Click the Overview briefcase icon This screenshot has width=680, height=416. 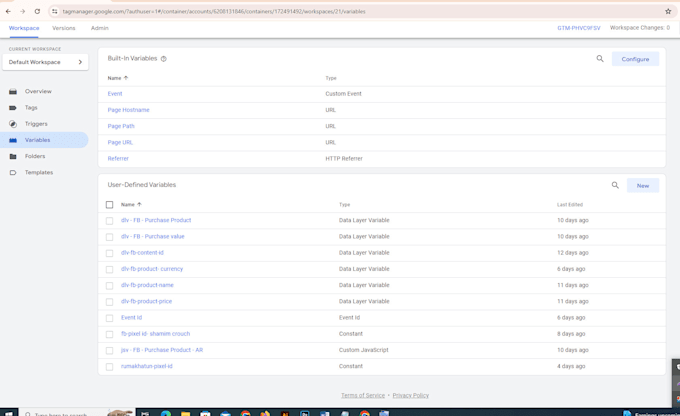[13, 92]
